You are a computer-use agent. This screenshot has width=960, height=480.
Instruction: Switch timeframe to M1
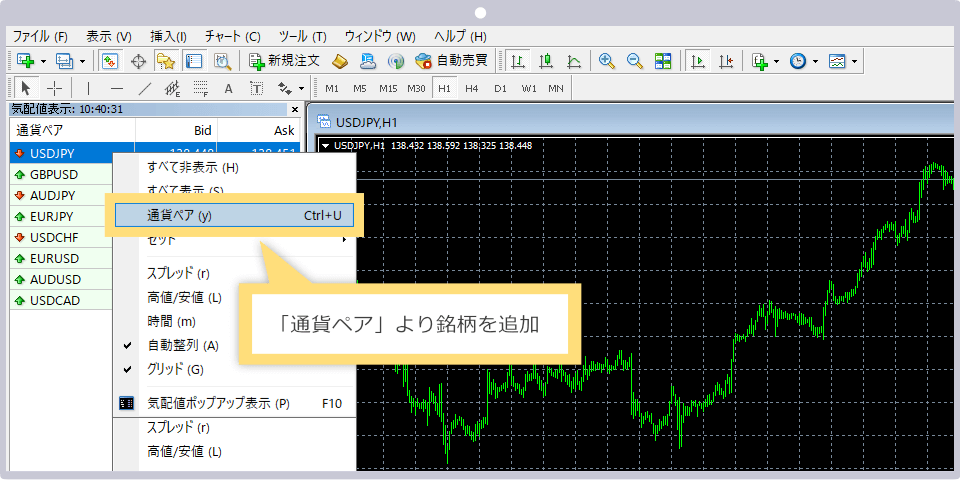(332, 88)
